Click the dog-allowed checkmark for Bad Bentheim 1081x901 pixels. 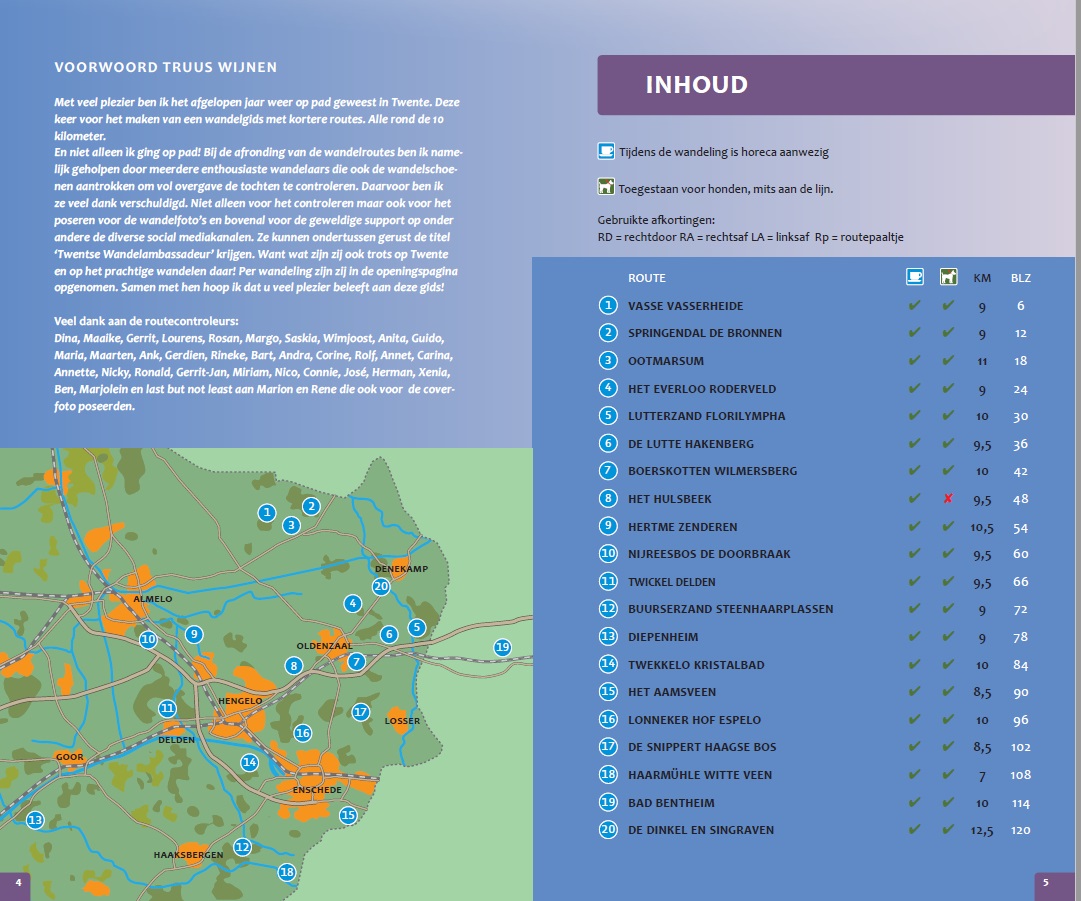pos(948,802)
